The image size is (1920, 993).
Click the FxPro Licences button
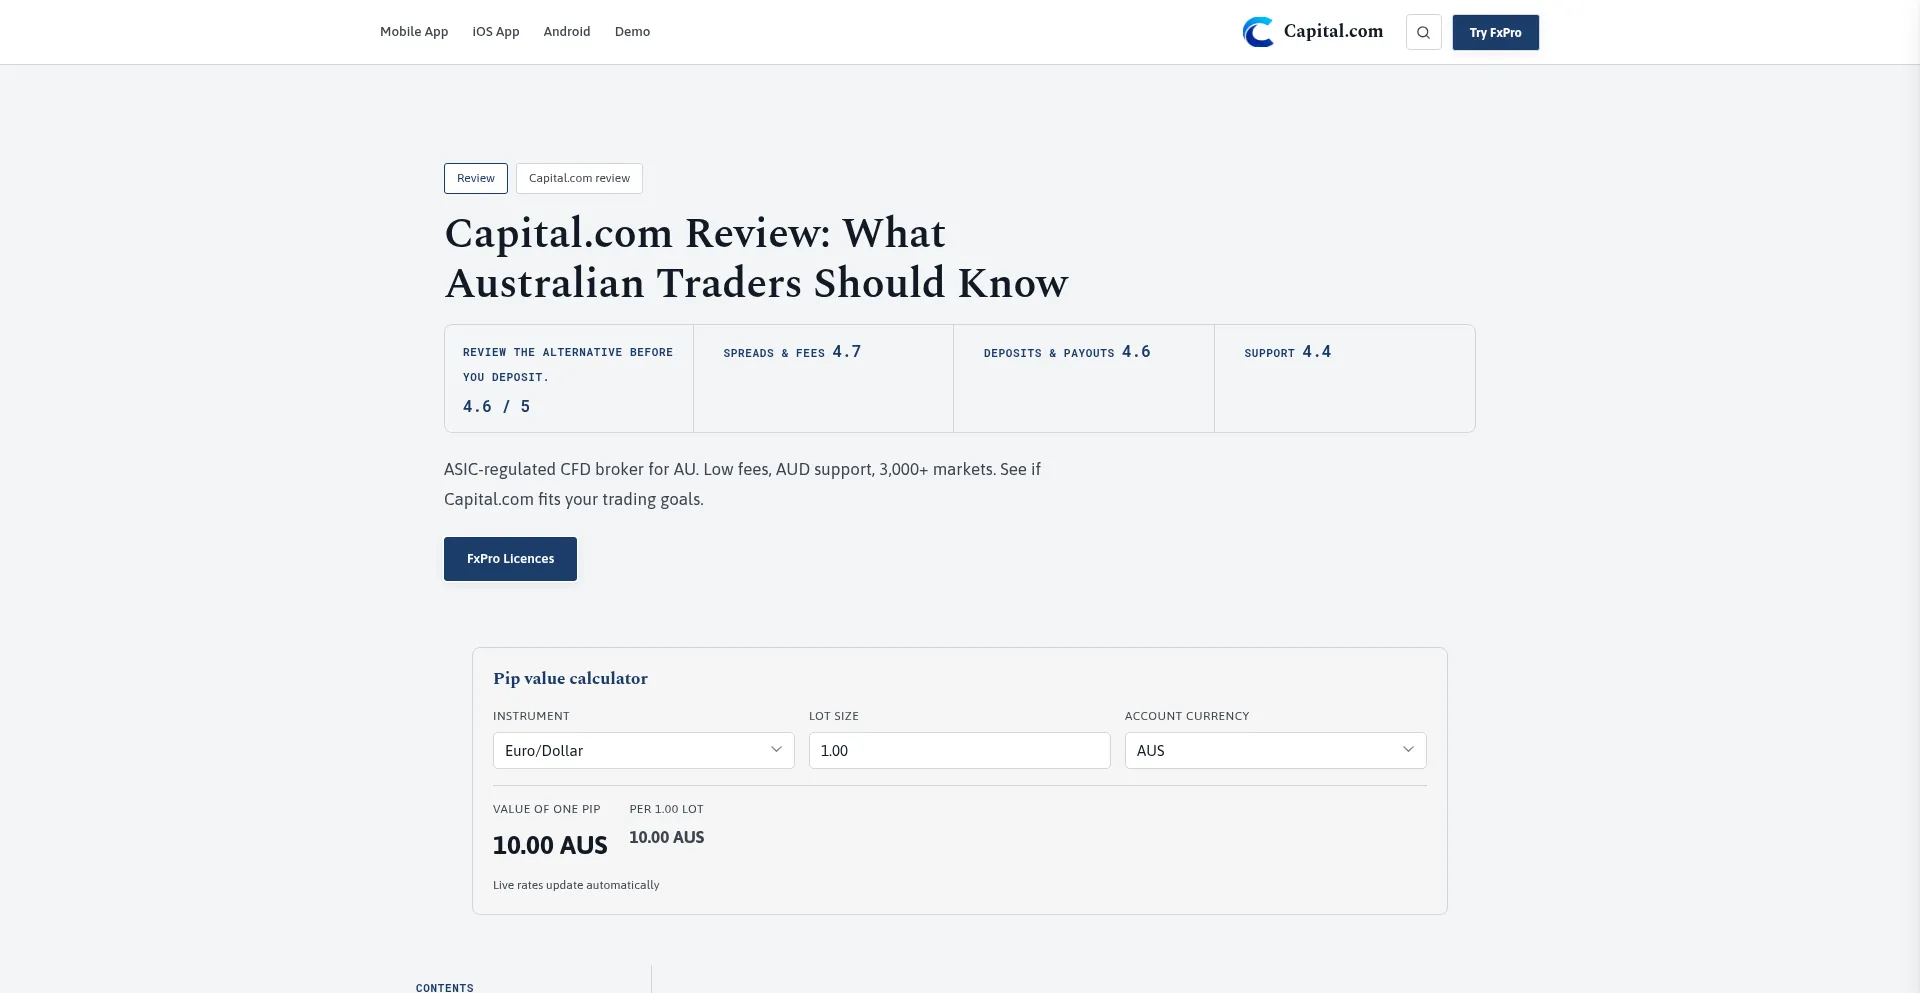pos(510,559)
